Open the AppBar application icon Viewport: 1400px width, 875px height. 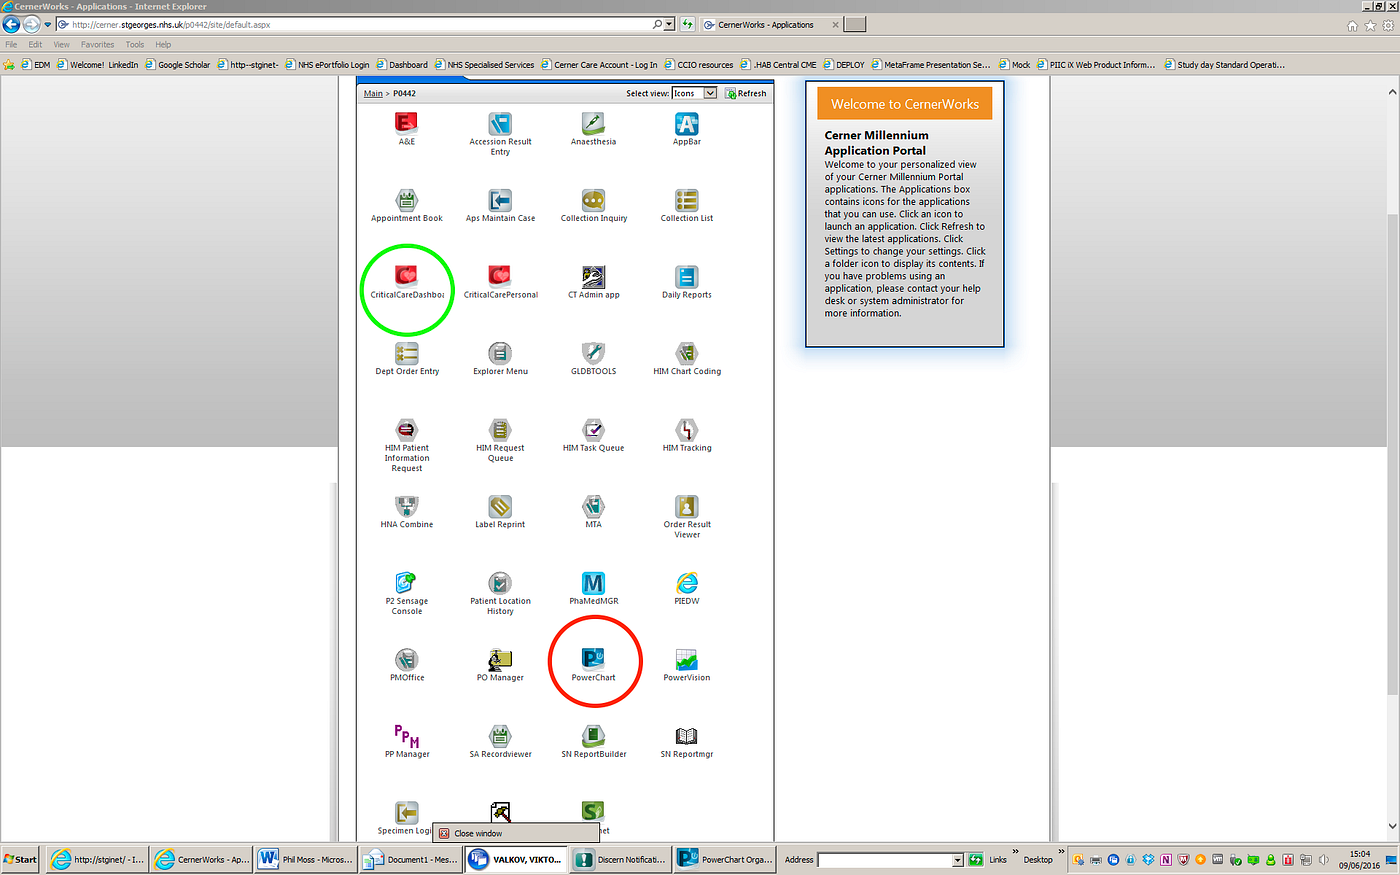[687, 124]
